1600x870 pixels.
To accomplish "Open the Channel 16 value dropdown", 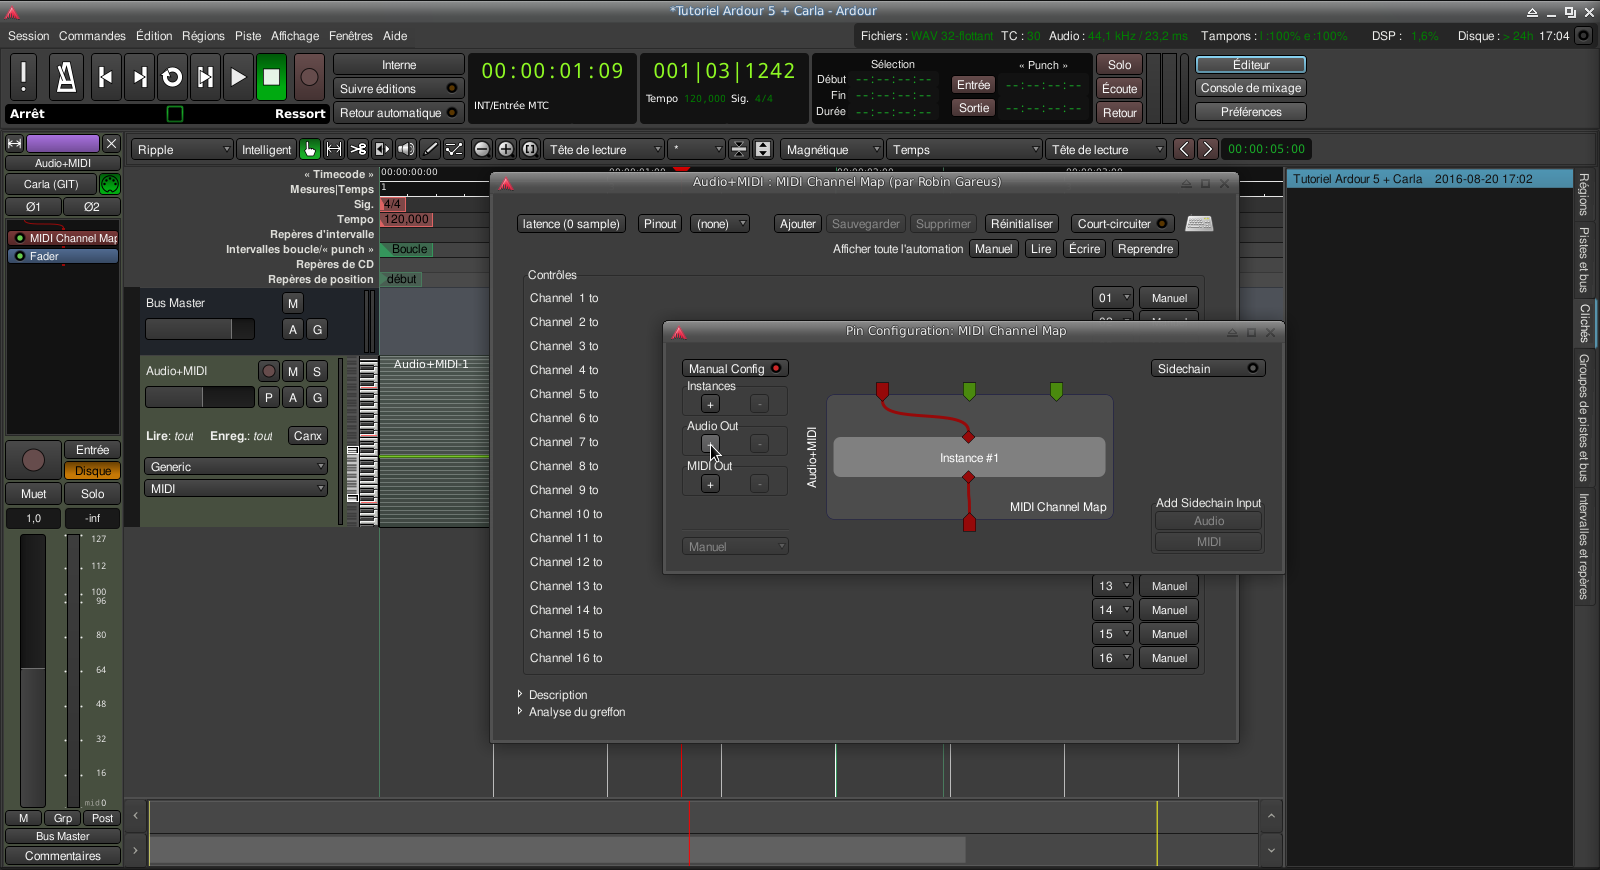I will (x=1112, y=658).
